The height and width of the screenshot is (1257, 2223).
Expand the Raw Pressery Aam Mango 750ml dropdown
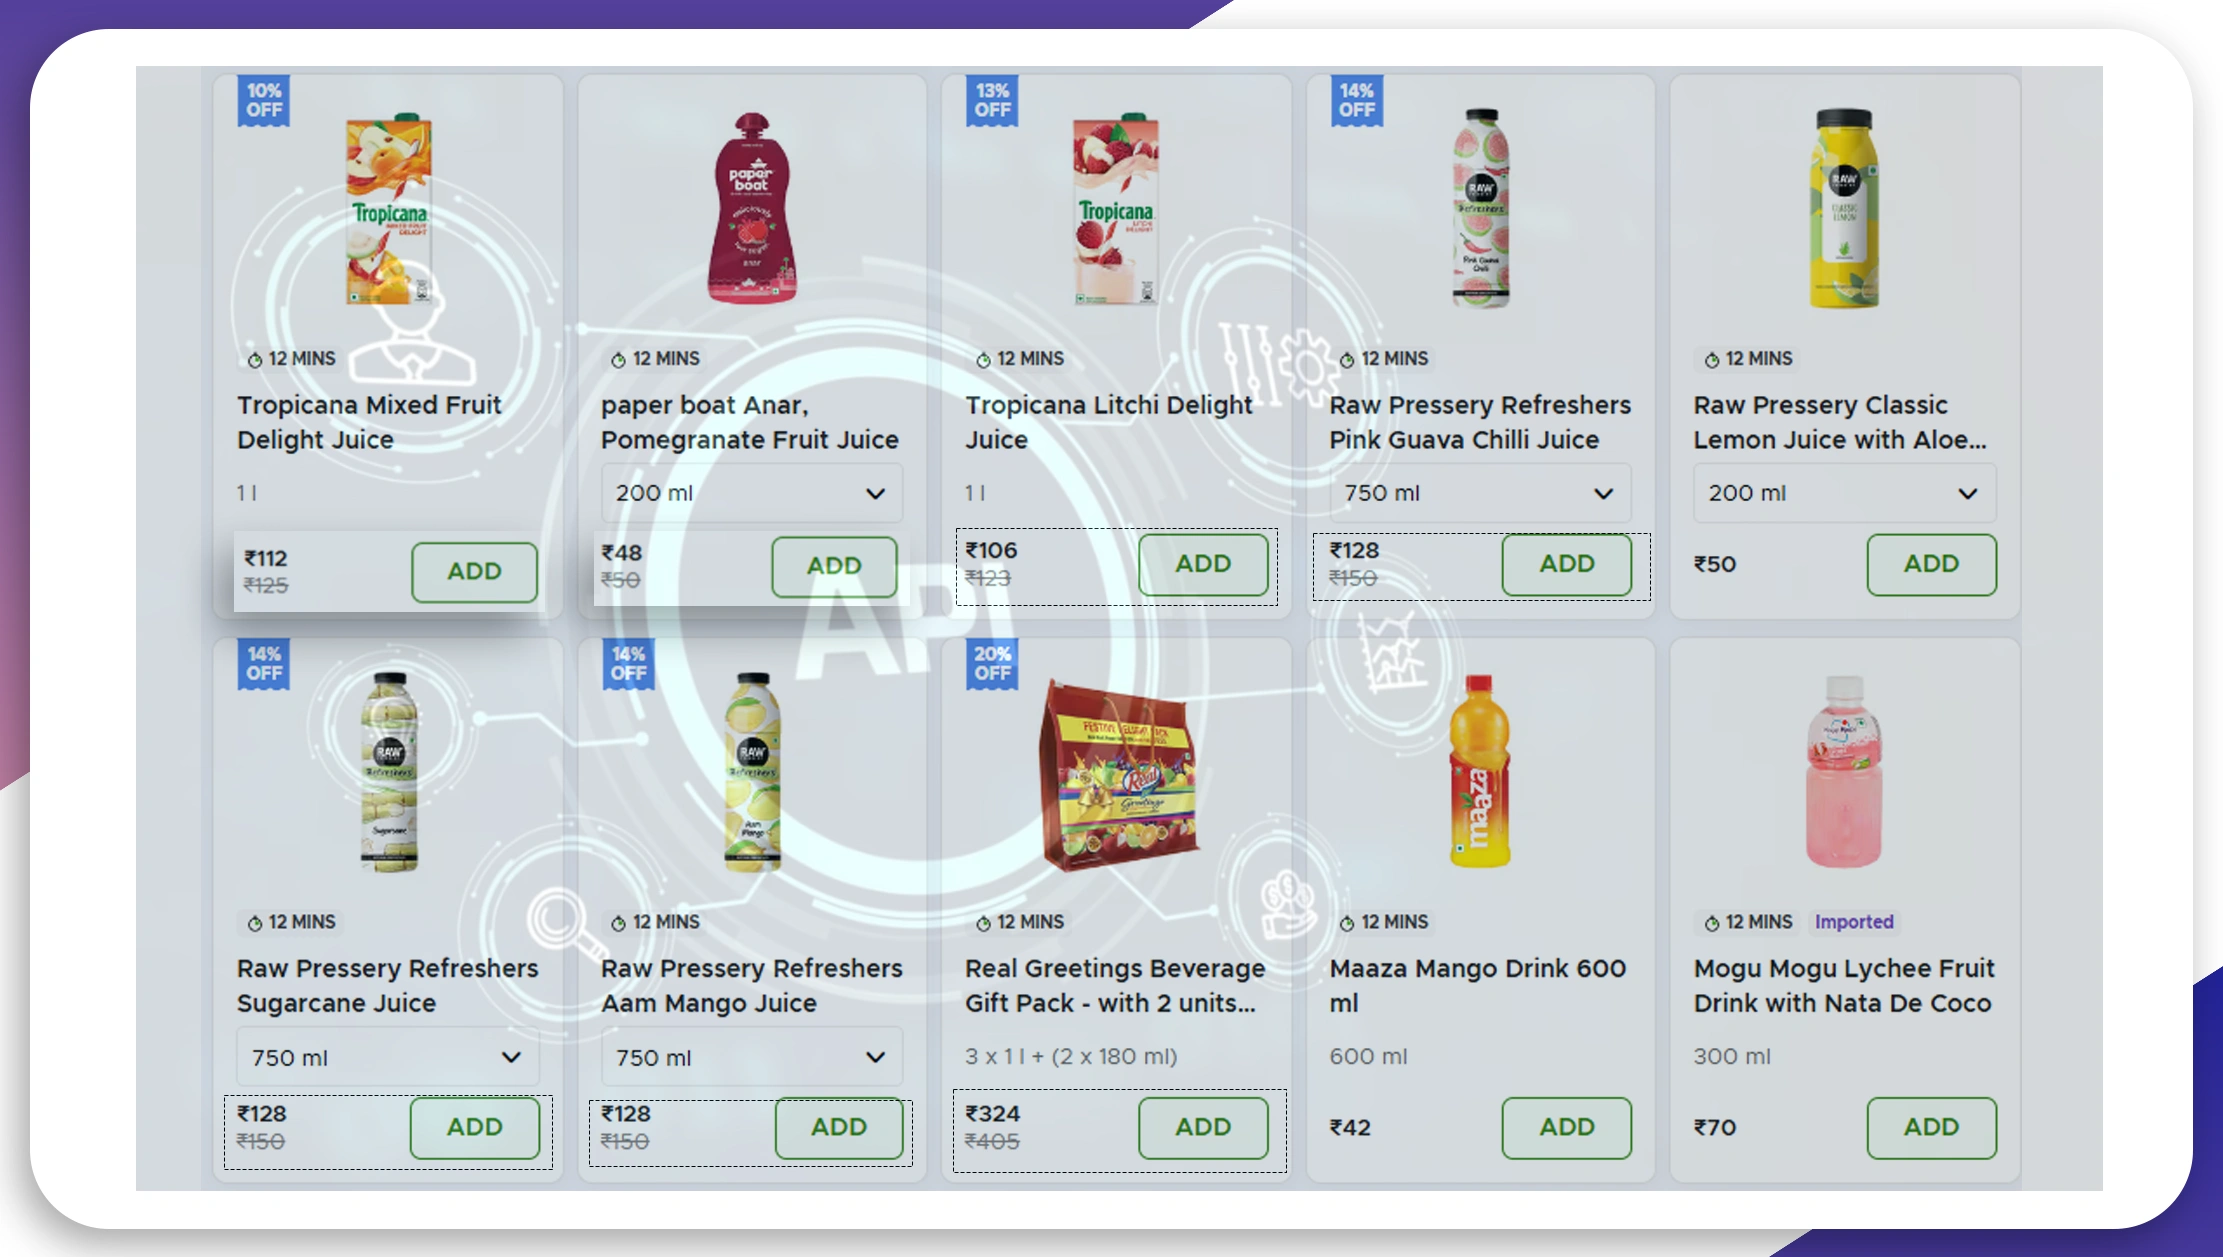(x=748, y=1055)
